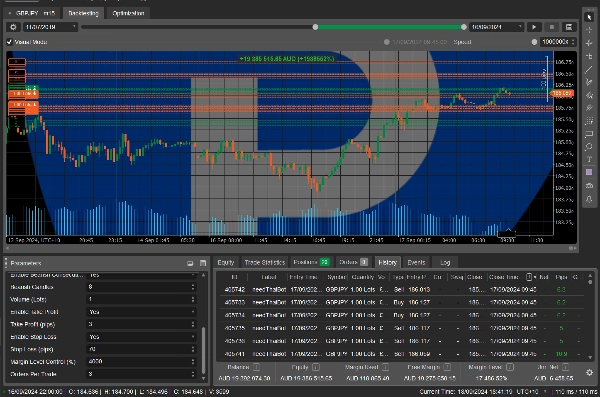Sort history by Pips column header

pos(561,277)
